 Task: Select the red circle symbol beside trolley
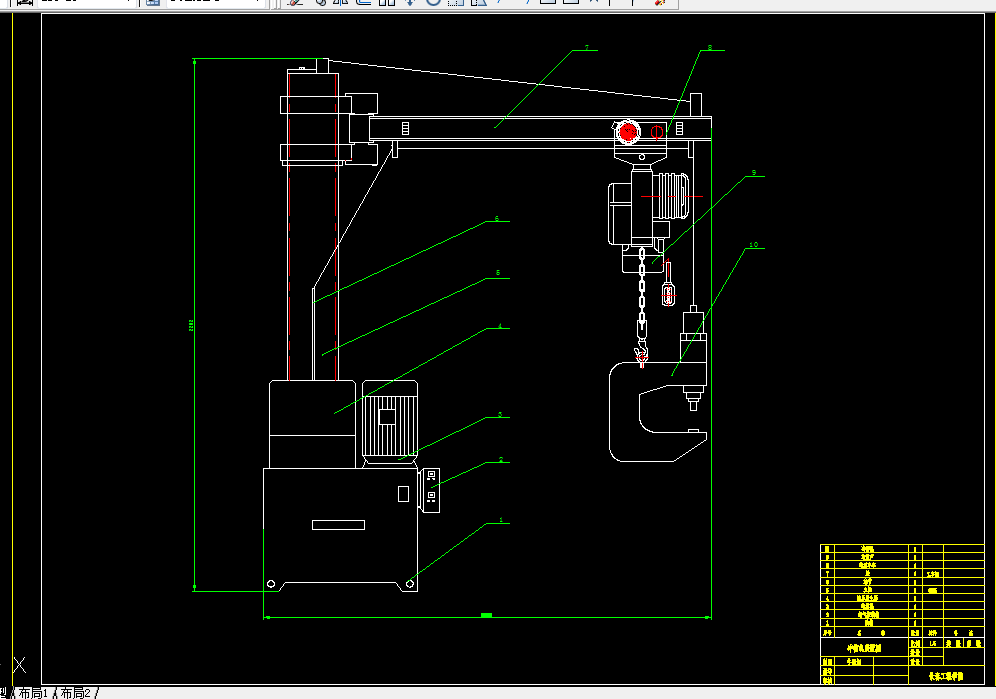[657, 132]
